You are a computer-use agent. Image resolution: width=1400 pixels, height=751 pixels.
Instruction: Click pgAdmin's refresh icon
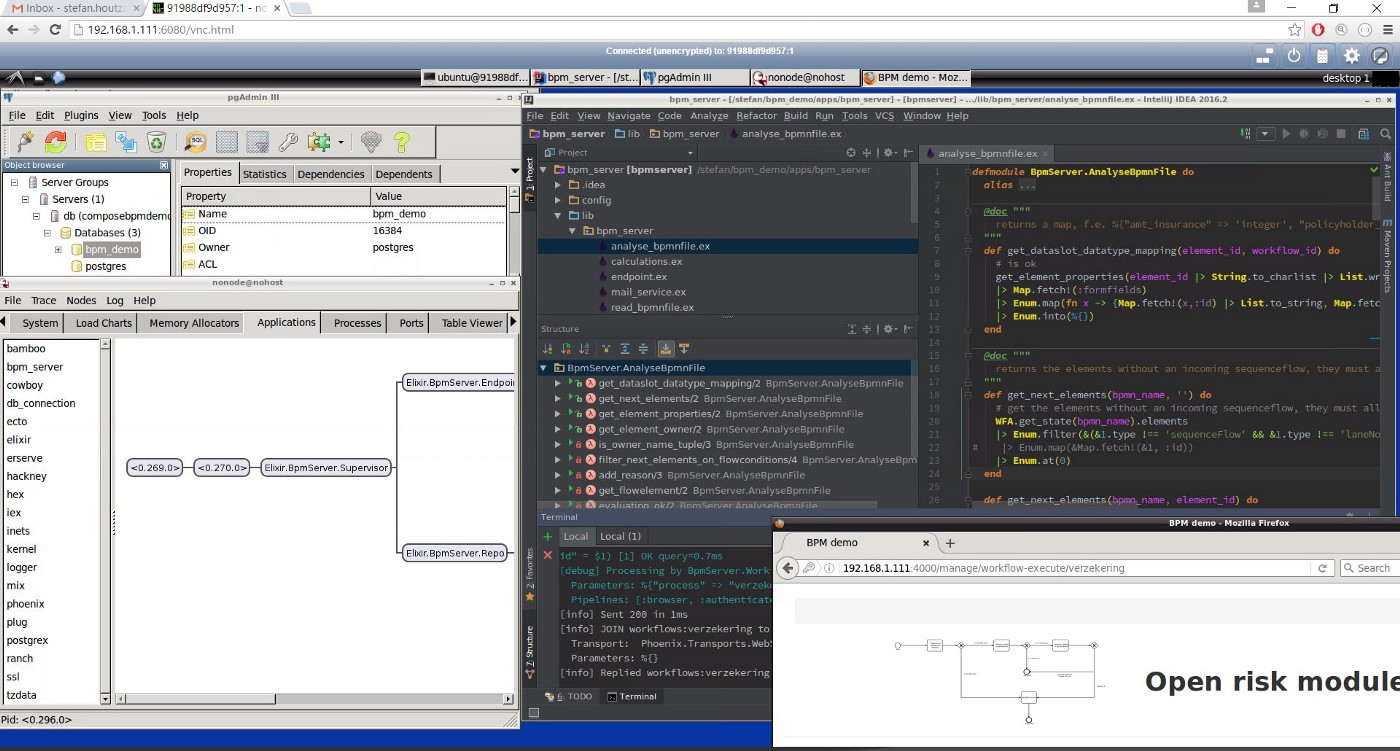click(x=56, y=142)
